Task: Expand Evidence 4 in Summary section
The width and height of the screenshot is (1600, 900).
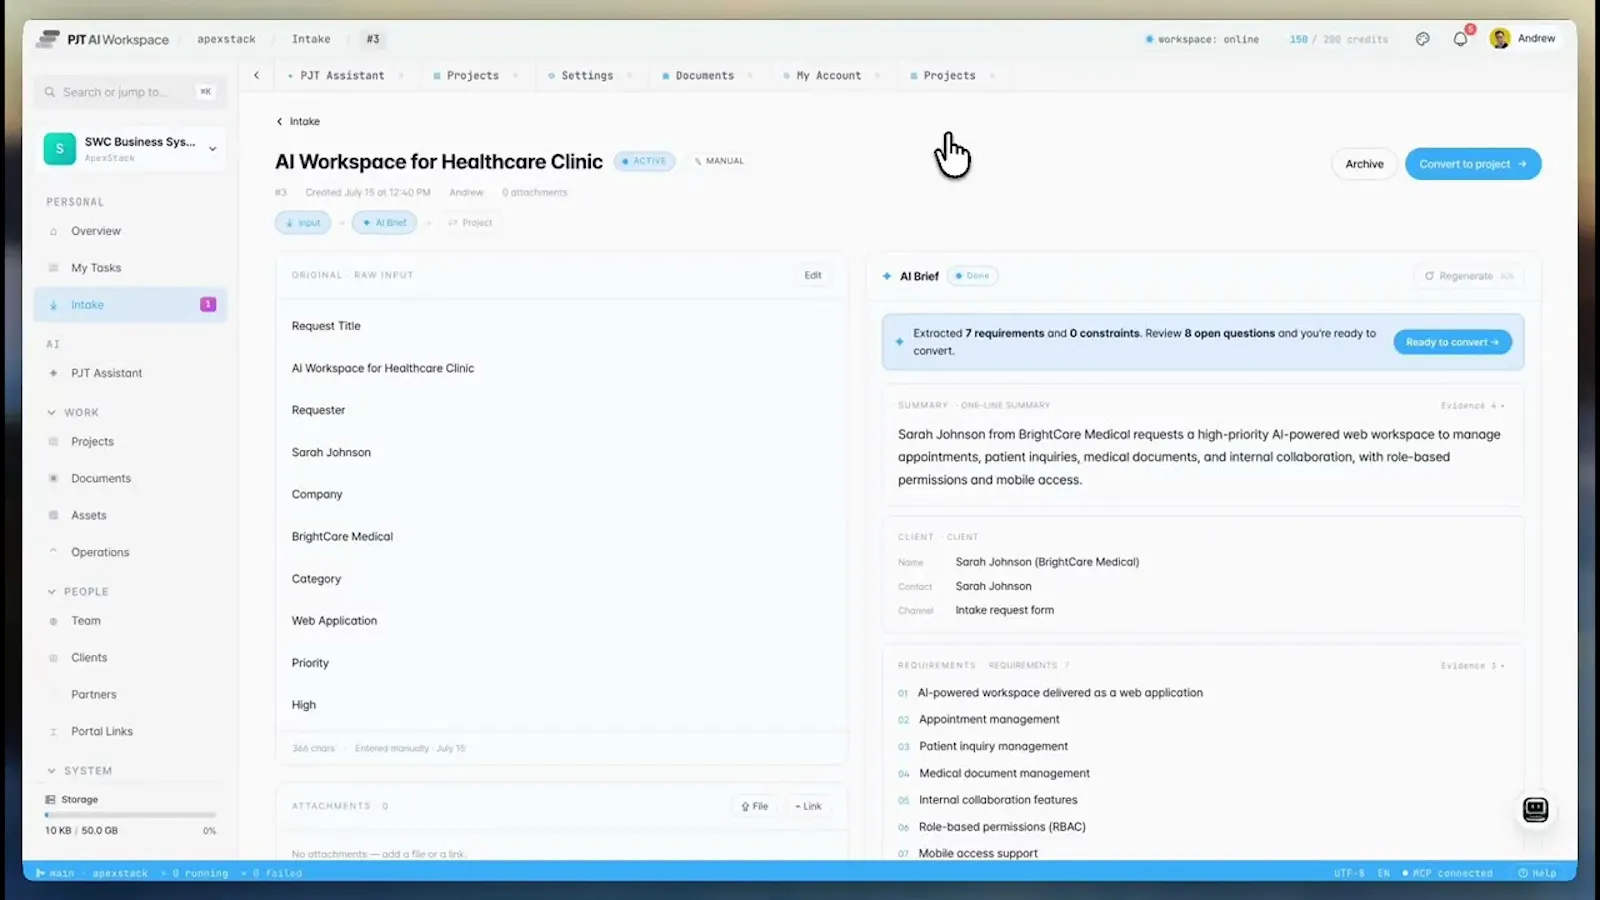Action: 1472,406
